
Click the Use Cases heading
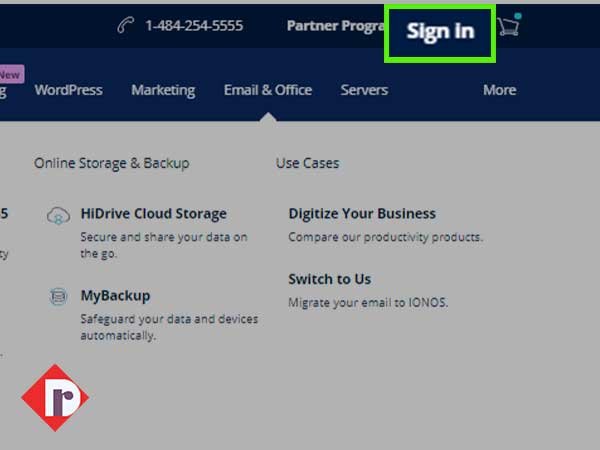(x=308, y=163)
